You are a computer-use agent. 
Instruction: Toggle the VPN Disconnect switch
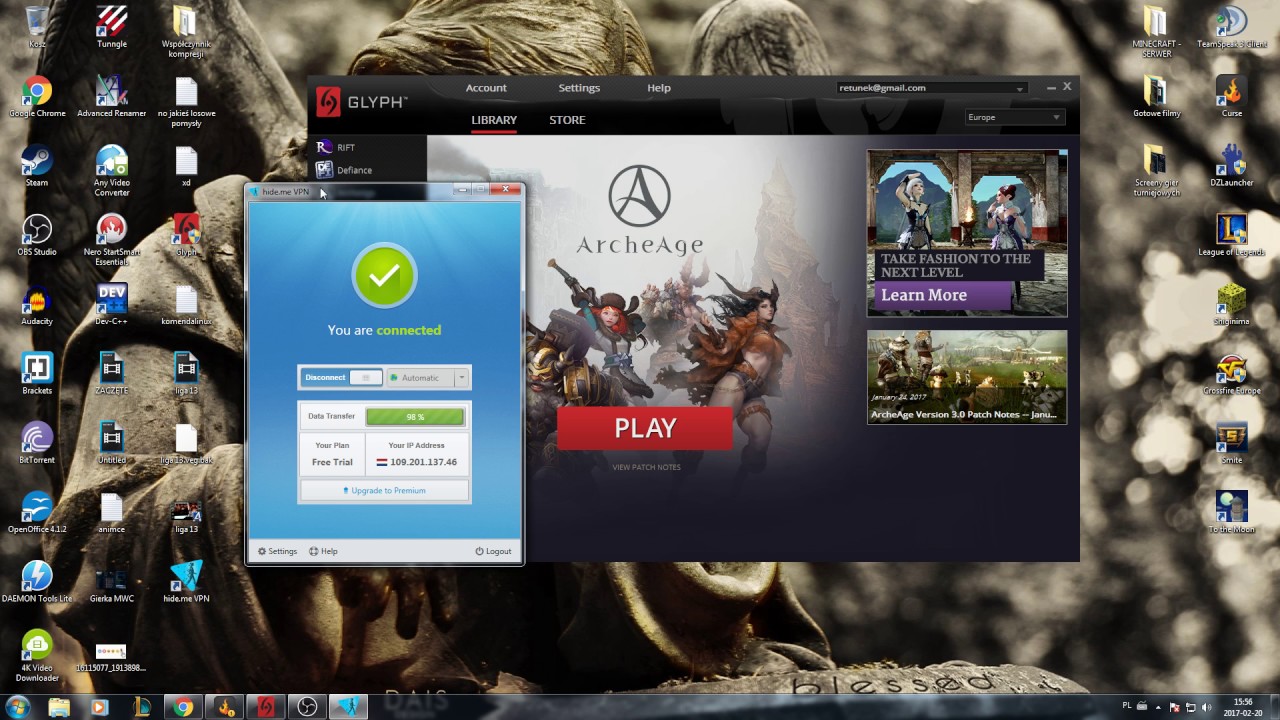point(341,378)
